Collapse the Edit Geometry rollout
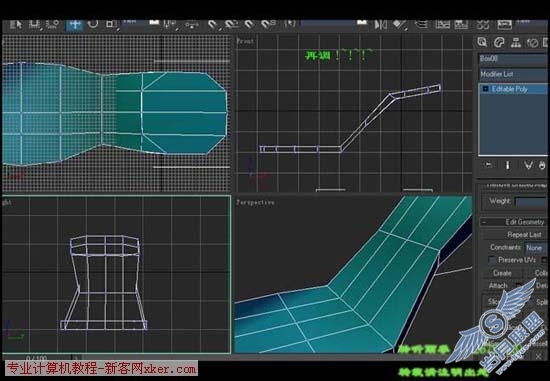 514,222
